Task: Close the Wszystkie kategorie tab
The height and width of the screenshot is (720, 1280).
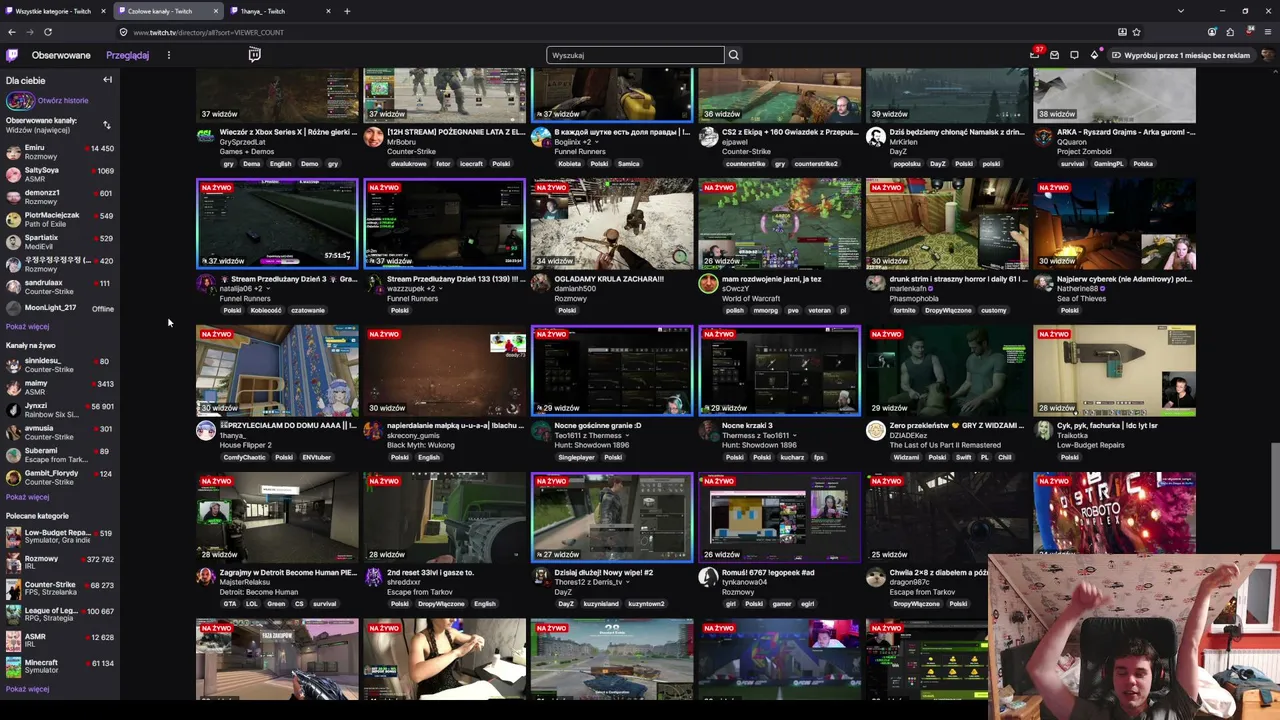Action: (103, 11)
